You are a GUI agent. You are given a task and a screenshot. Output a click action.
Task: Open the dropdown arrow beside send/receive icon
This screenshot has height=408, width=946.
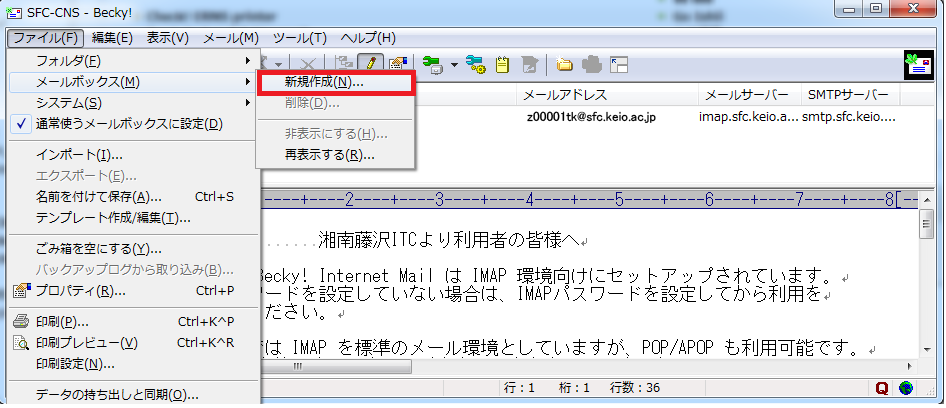(453, 64)
